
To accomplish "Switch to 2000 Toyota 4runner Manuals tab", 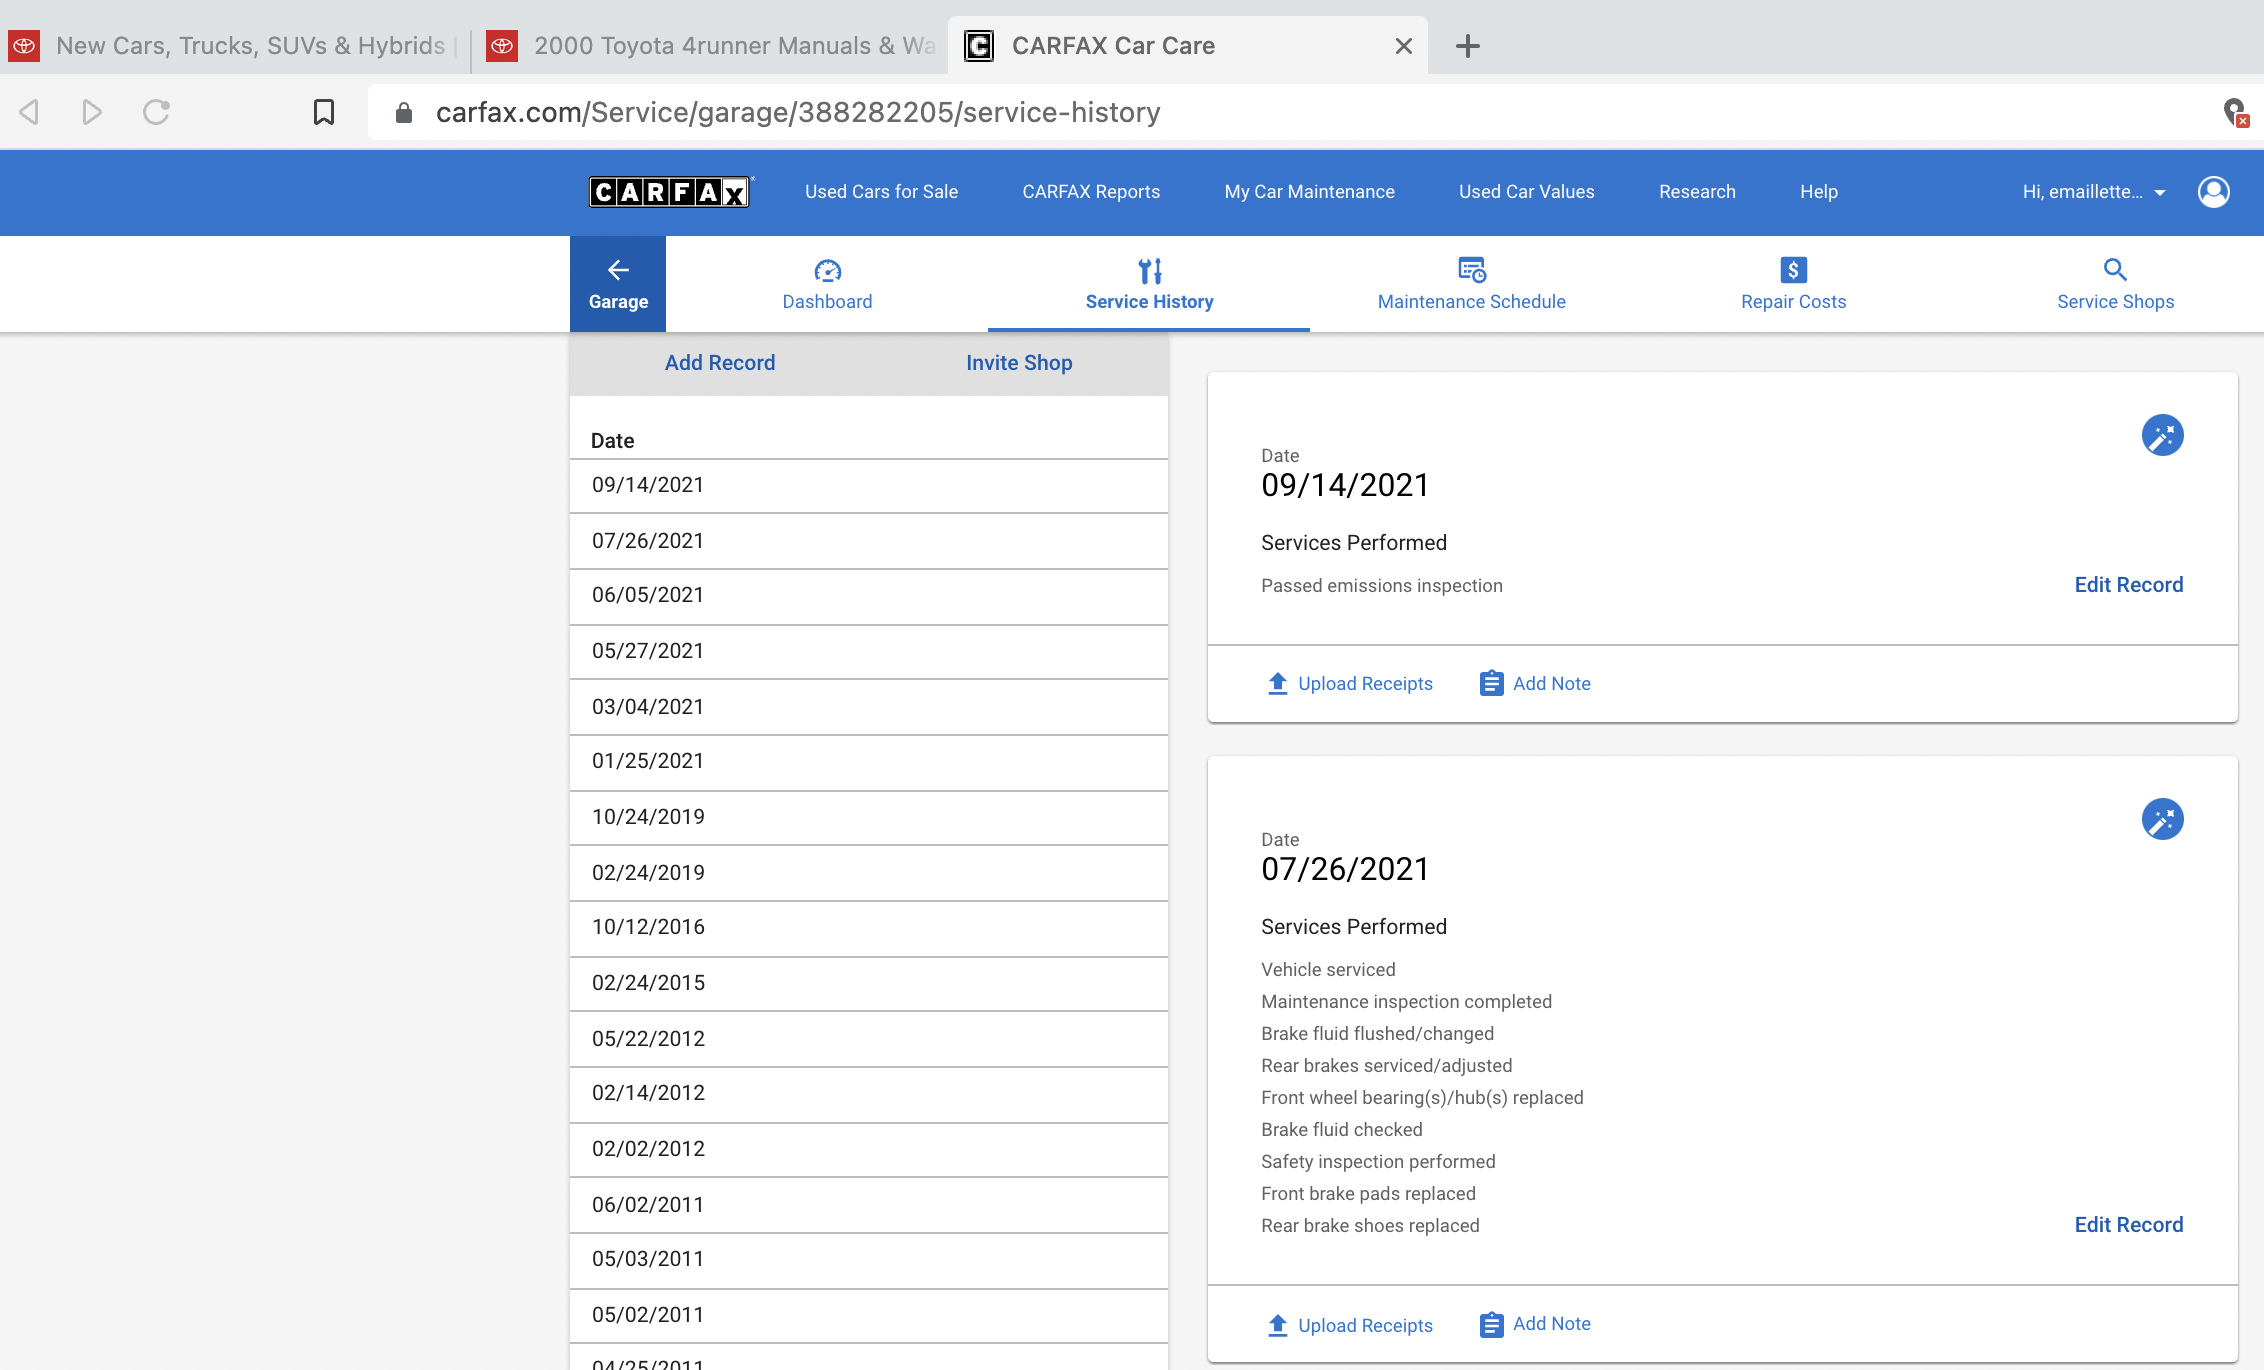I will click(x=710, y=46).
